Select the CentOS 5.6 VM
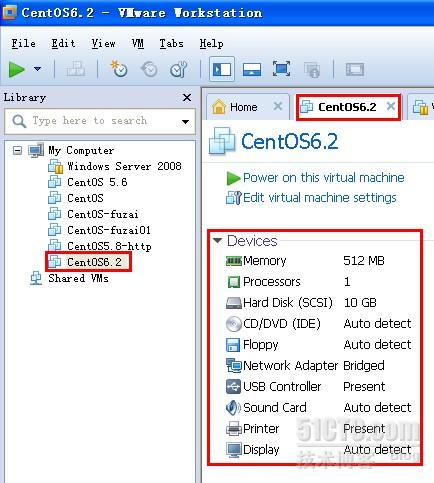Screen dimensions: 434x483 [x=97, y=182]
